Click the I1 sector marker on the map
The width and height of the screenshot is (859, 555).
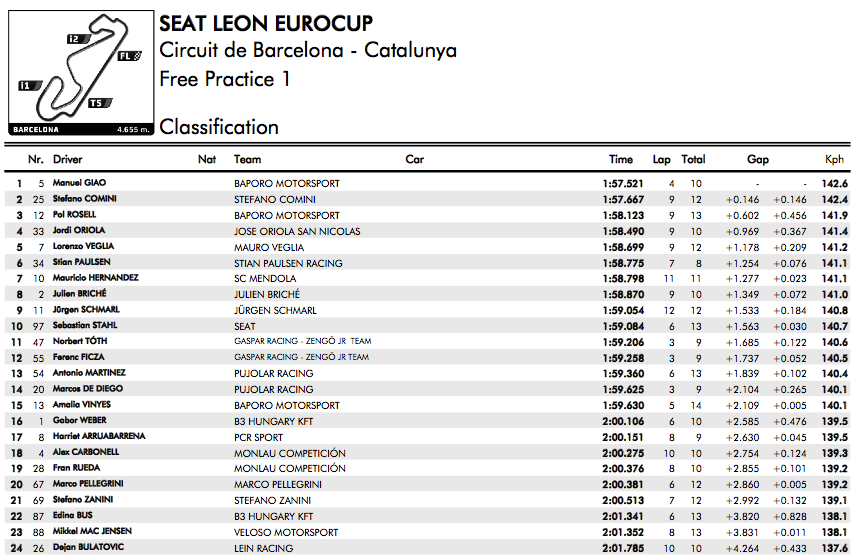point(31,86)
